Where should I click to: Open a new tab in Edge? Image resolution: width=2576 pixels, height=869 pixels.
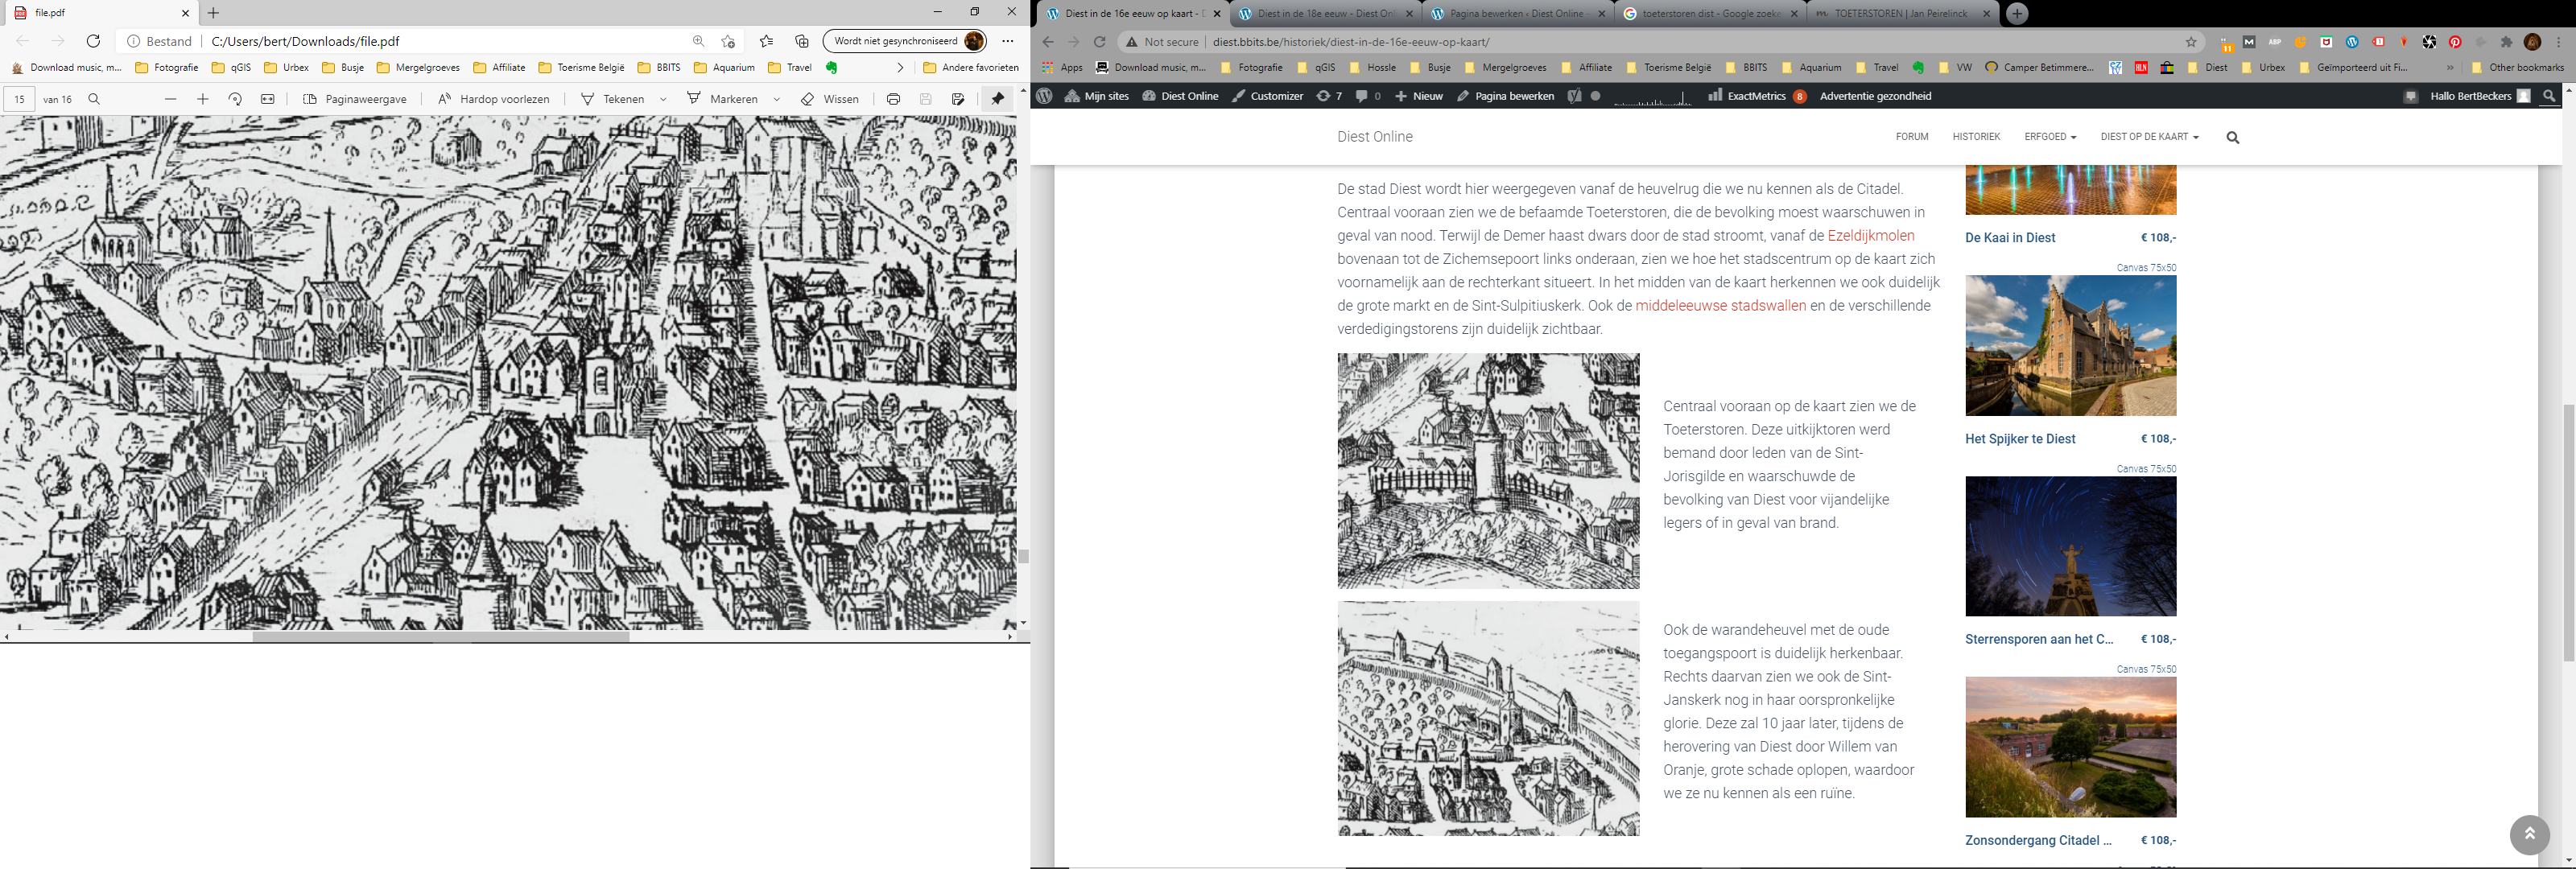tap(213, 13)
